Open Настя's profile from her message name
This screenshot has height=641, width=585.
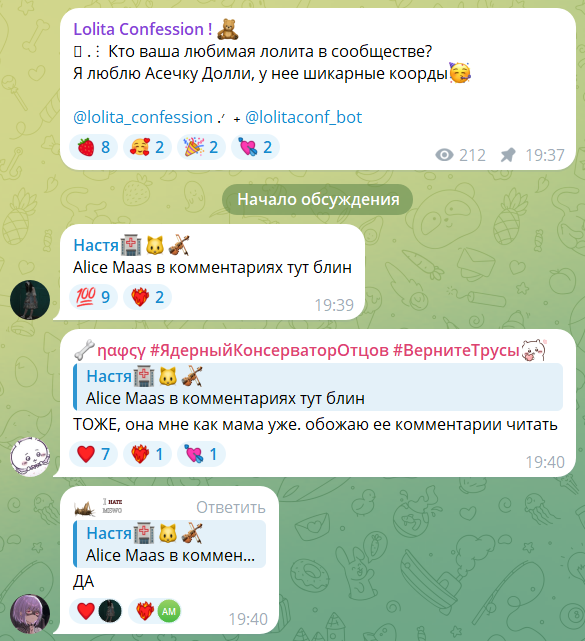[x=96, y=245]
